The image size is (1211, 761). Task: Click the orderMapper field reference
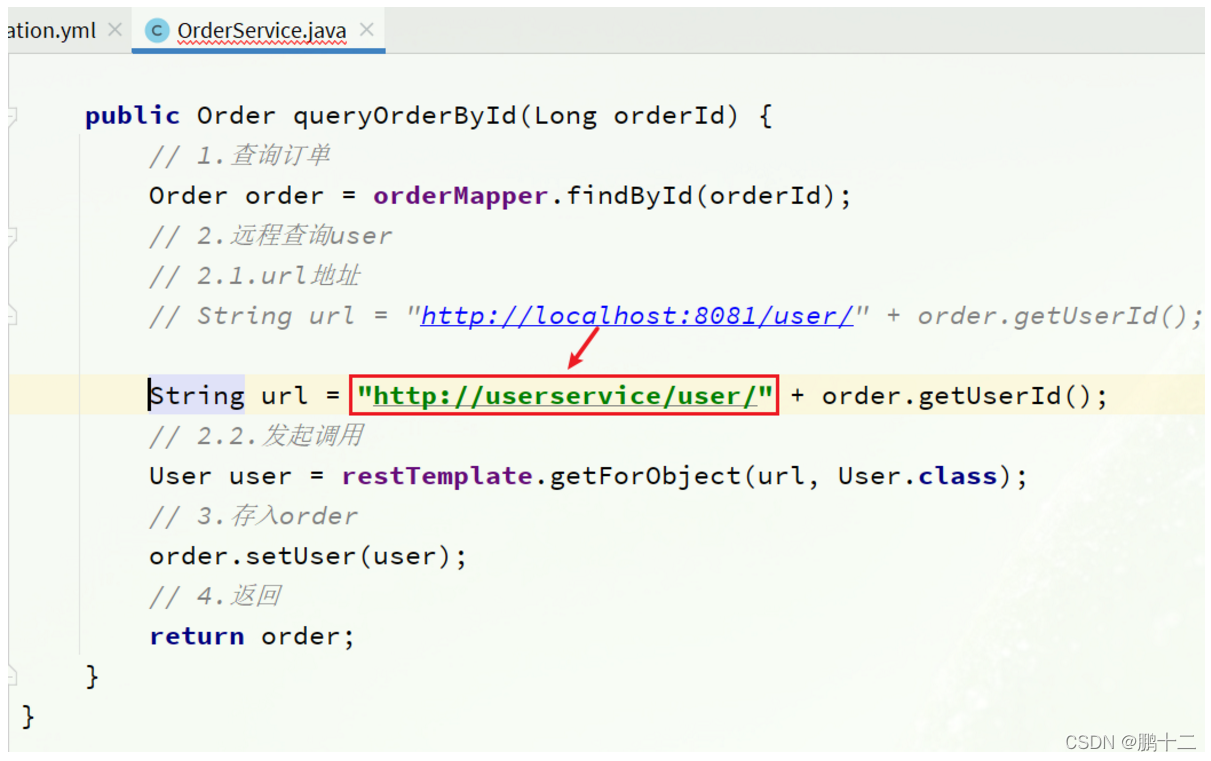pyautogui.click(x=461, y=196)
